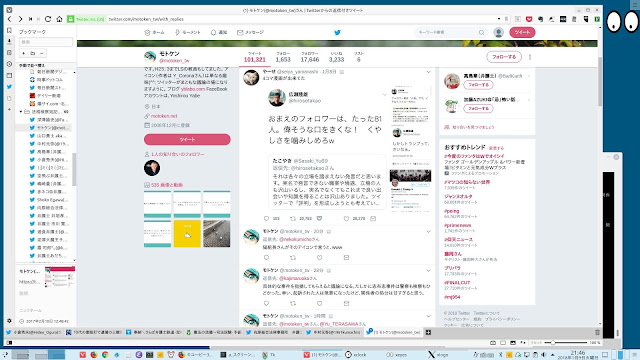Open Chrome from the taskbar
This screenshot has height=360, width=640.
tap(105, 355)
